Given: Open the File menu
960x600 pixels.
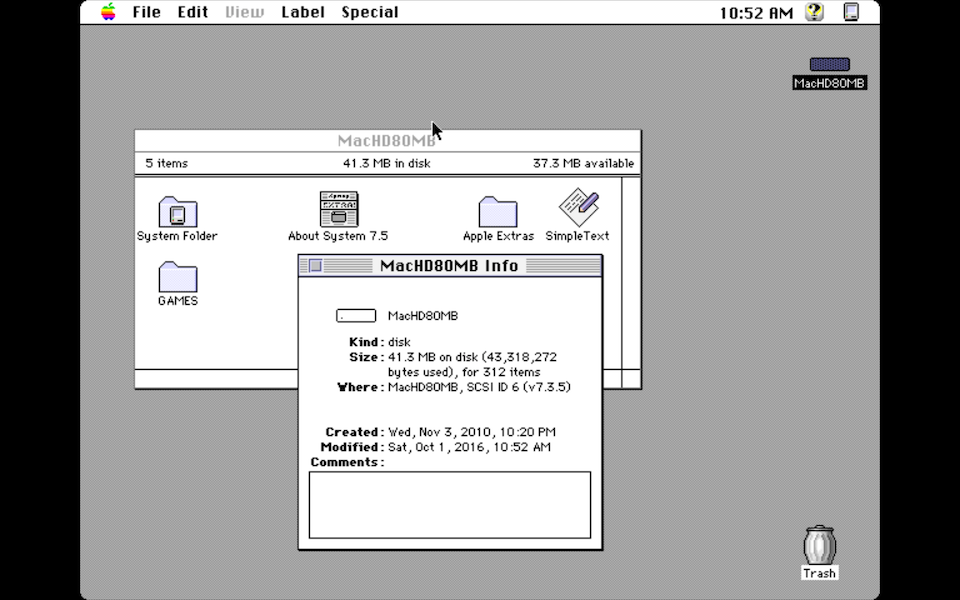Looking at the screenshot, I should pyautogui.click(x=146, y=12).
